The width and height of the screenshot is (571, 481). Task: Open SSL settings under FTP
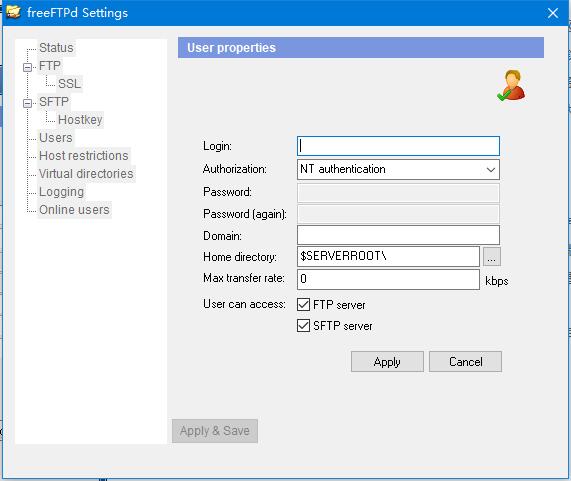click(70, 83)
